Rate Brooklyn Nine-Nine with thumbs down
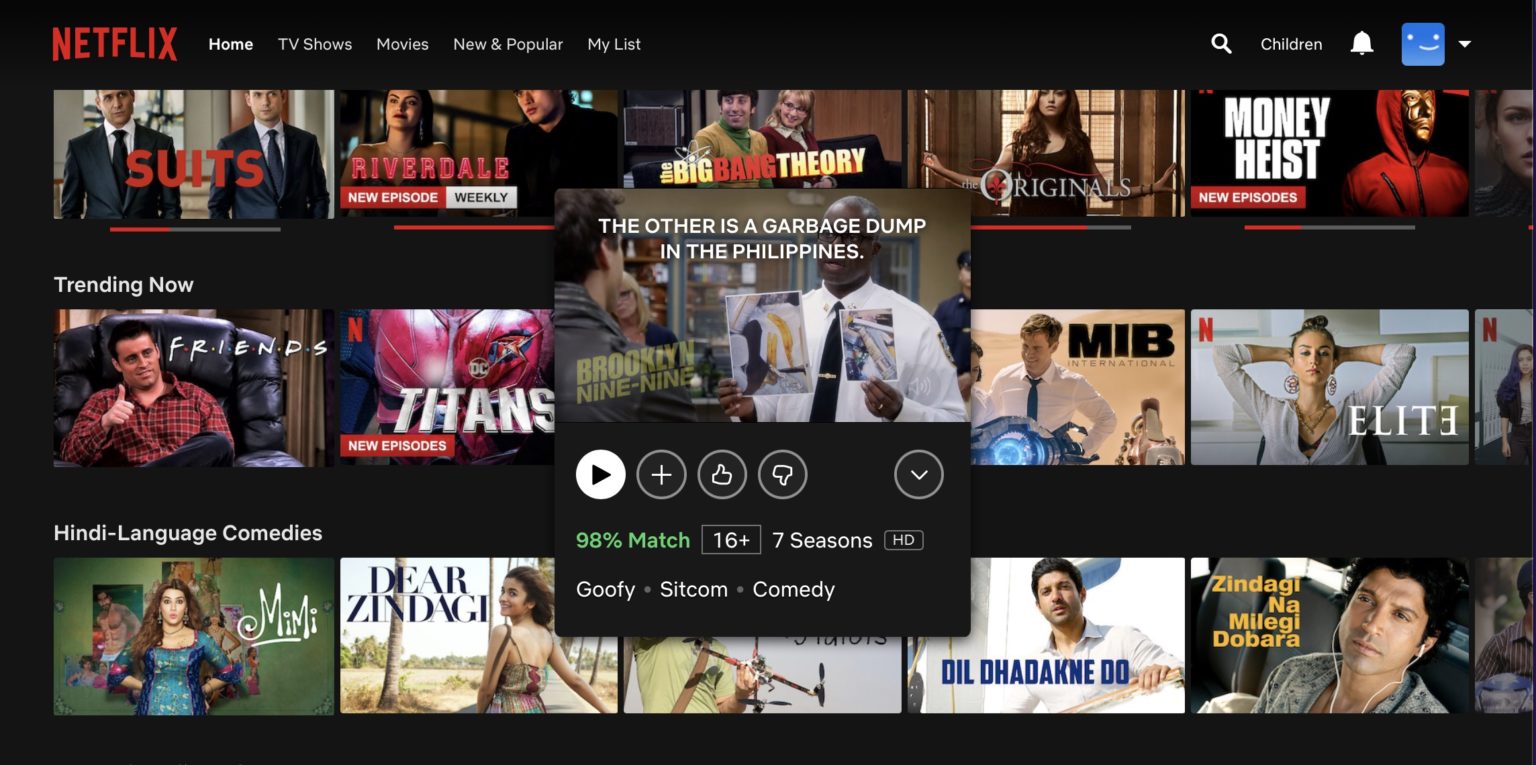1536x765 pixels. pos(783,474)
